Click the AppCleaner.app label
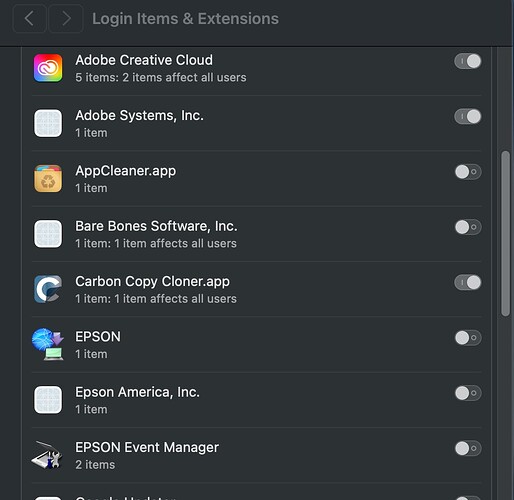 pos(126,171)
